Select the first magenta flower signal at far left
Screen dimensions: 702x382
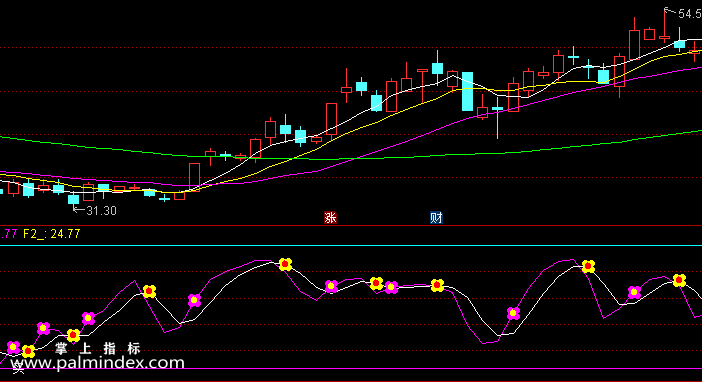point(13,347)
